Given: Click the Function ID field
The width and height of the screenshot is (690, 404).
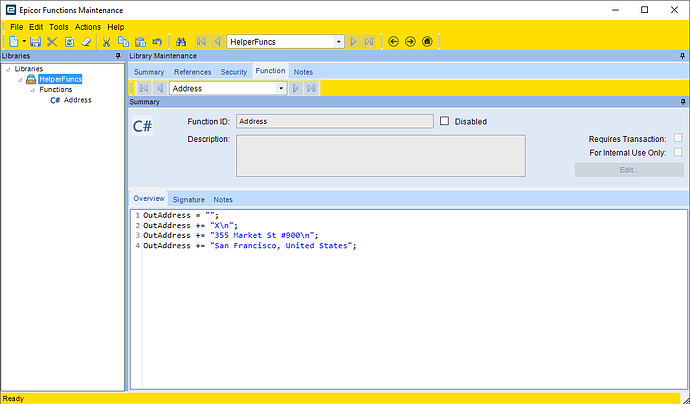Looking at the screenshot, I should click(x=334, y=121).
